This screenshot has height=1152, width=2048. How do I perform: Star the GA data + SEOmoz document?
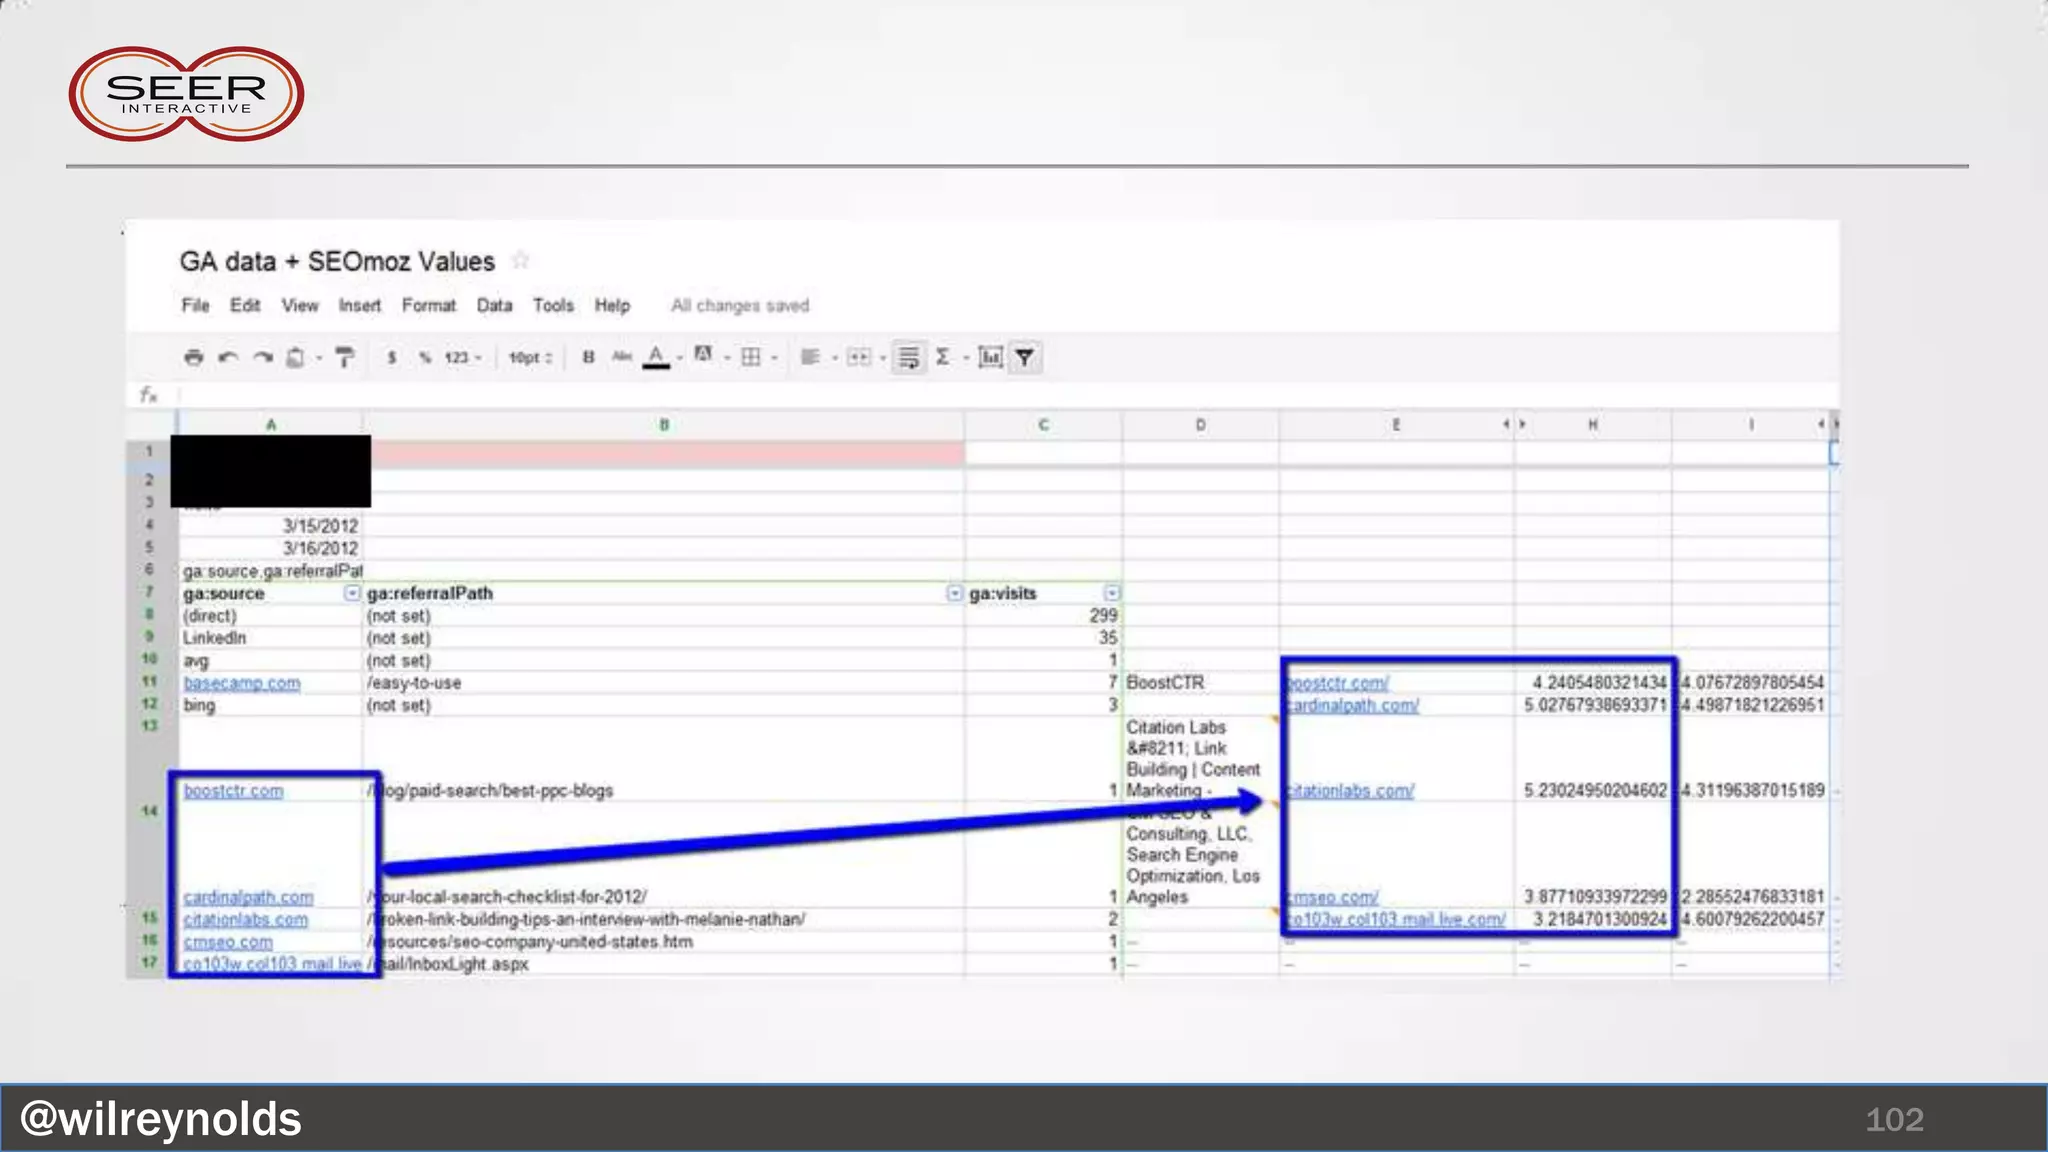[x=520, y=260]
